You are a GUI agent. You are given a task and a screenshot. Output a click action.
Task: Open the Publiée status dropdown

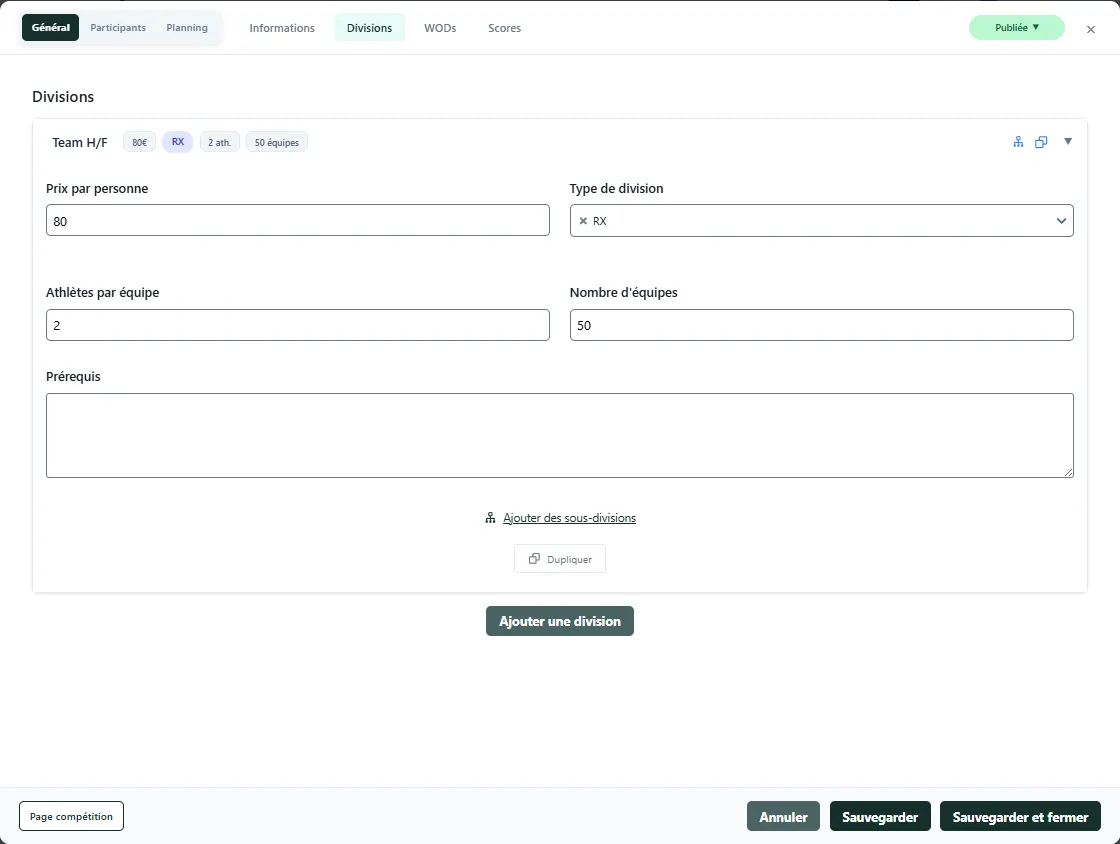pos(1016,28)
